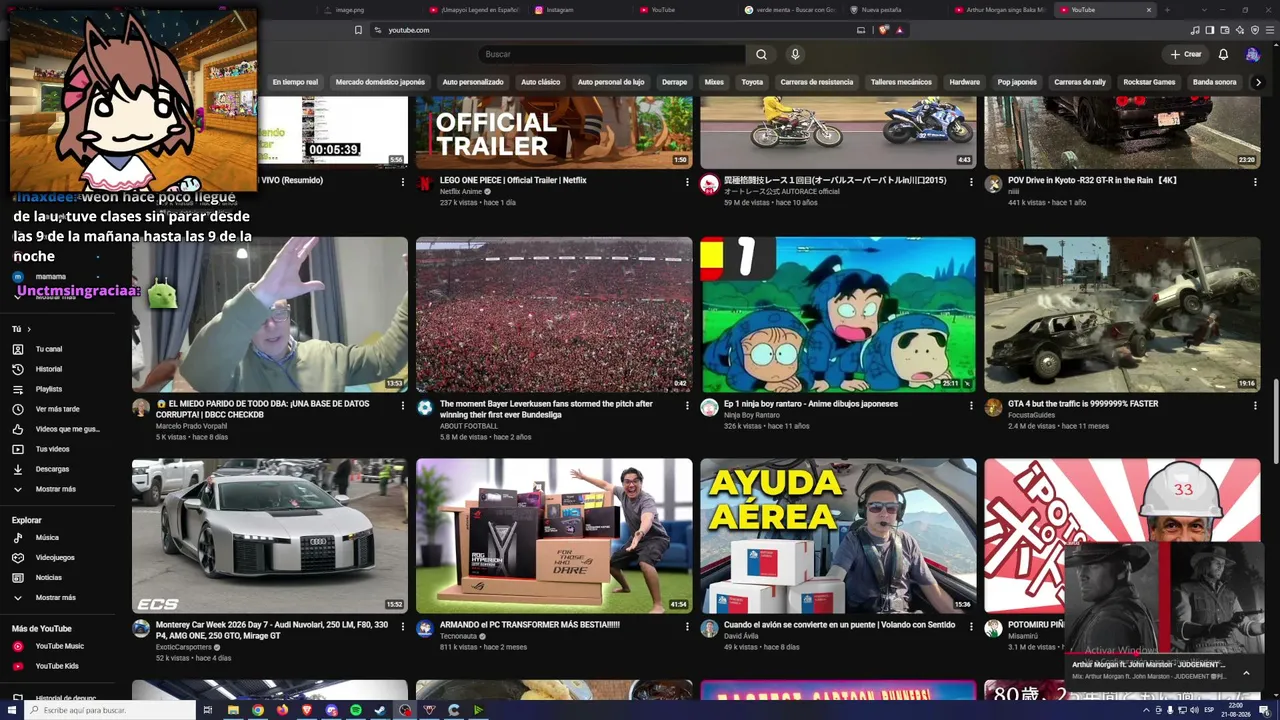This screenshot has height=720, width=1280.
Task: Start voice search with the microphone icon
Action: 795,54
